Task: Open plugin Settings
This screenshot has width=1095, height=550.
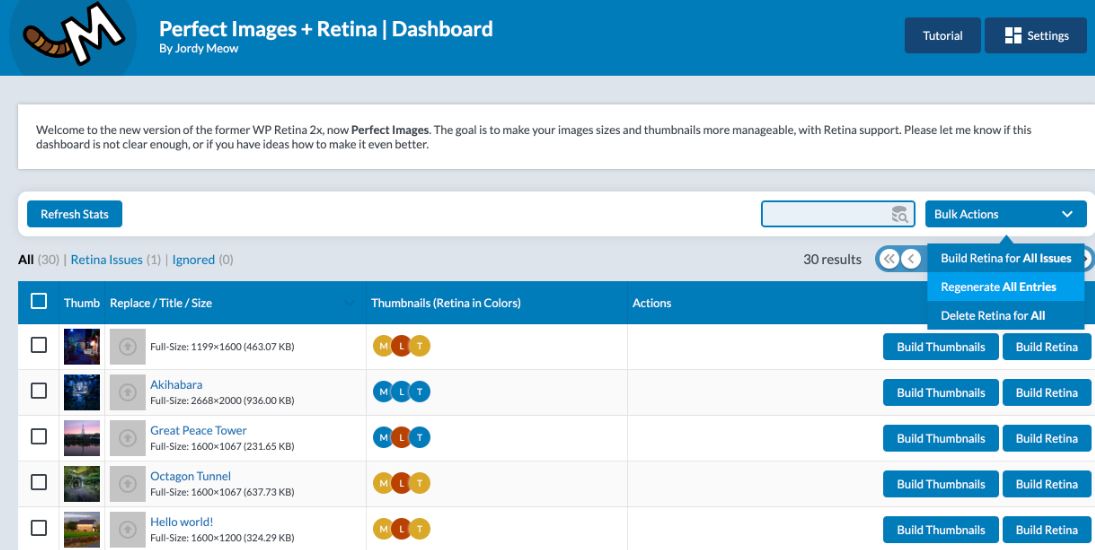Action: point(1036,36)
